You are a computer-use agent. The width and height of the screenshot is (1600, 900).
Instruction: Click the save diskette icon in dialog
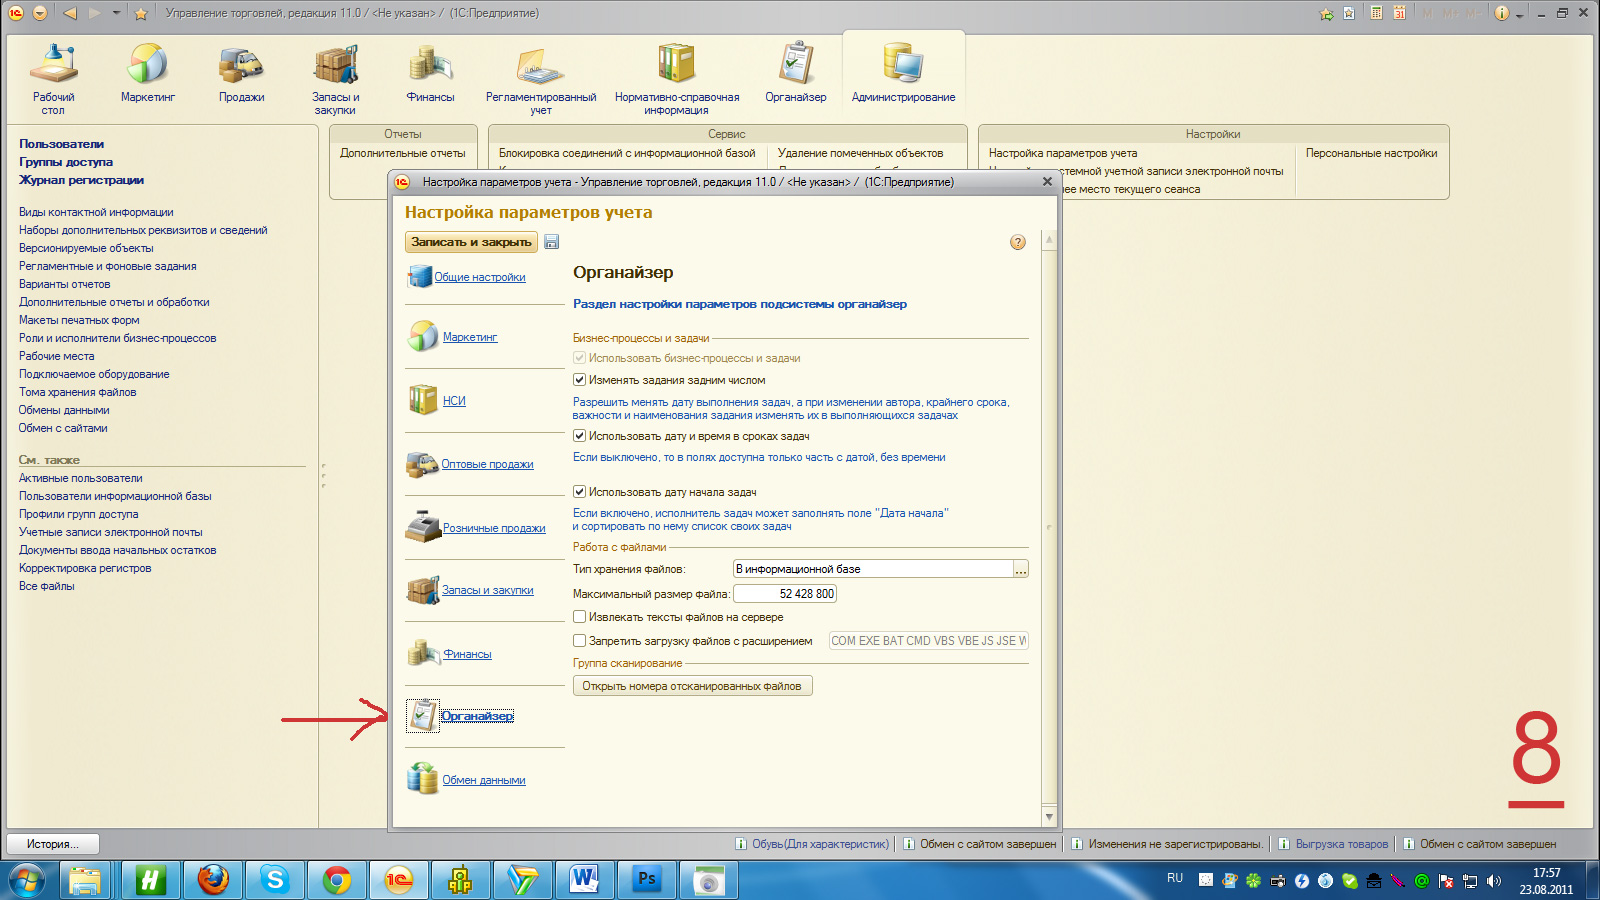(x=552, y=242)
